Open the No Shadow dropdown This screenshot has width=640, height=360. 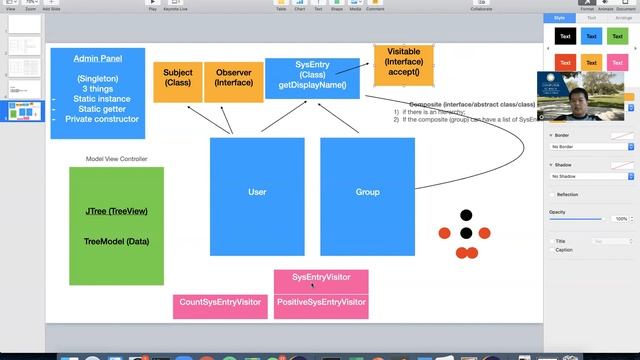click(x=591, y=176)
